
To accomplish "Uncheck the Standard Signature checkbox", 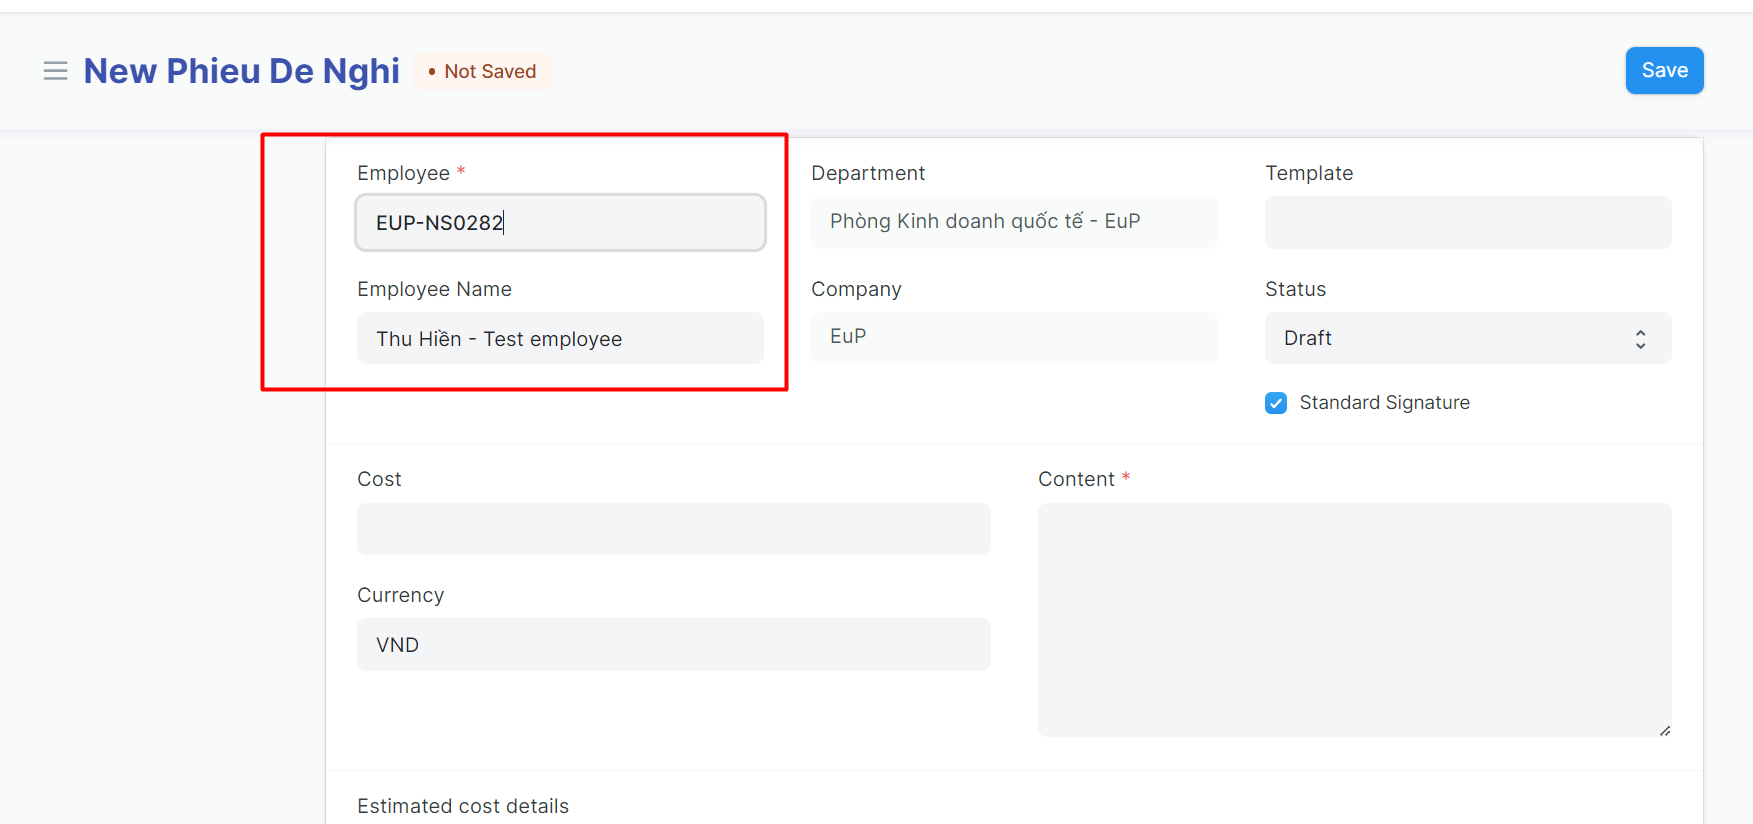I will tap(1276, 403).
